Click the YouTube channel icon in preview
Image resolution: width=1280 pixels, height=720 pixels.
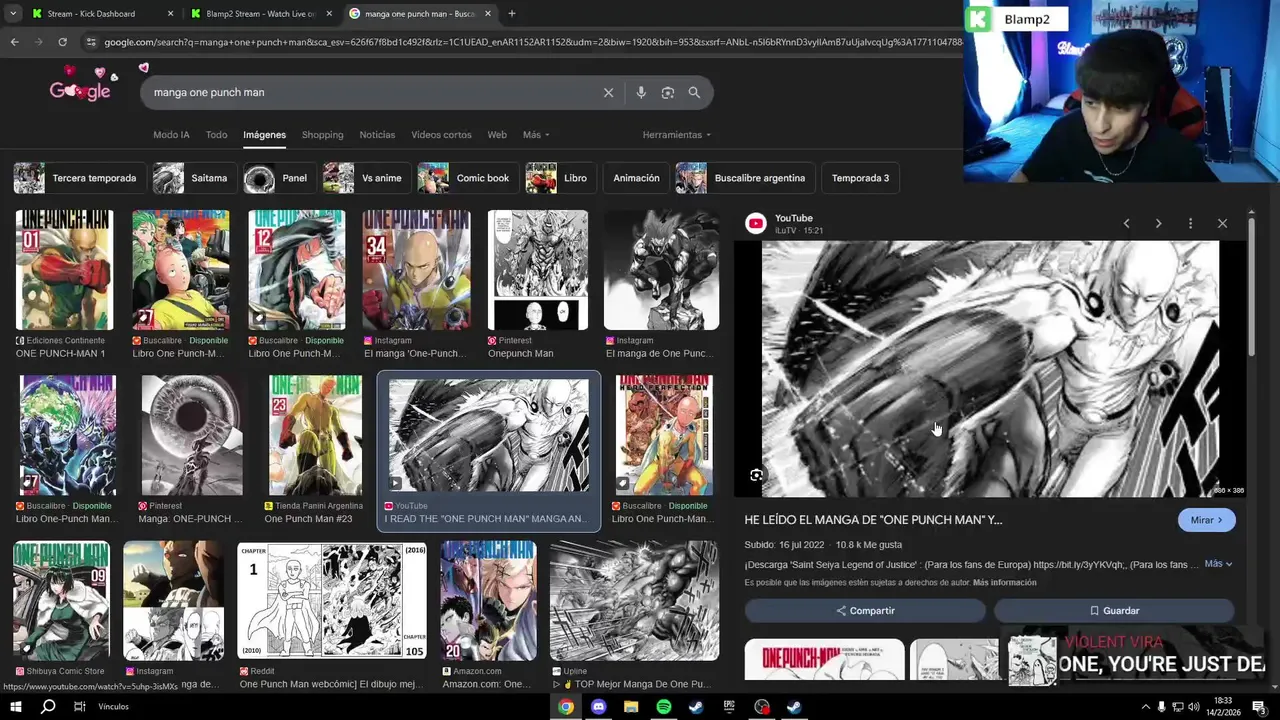(756, 223)
